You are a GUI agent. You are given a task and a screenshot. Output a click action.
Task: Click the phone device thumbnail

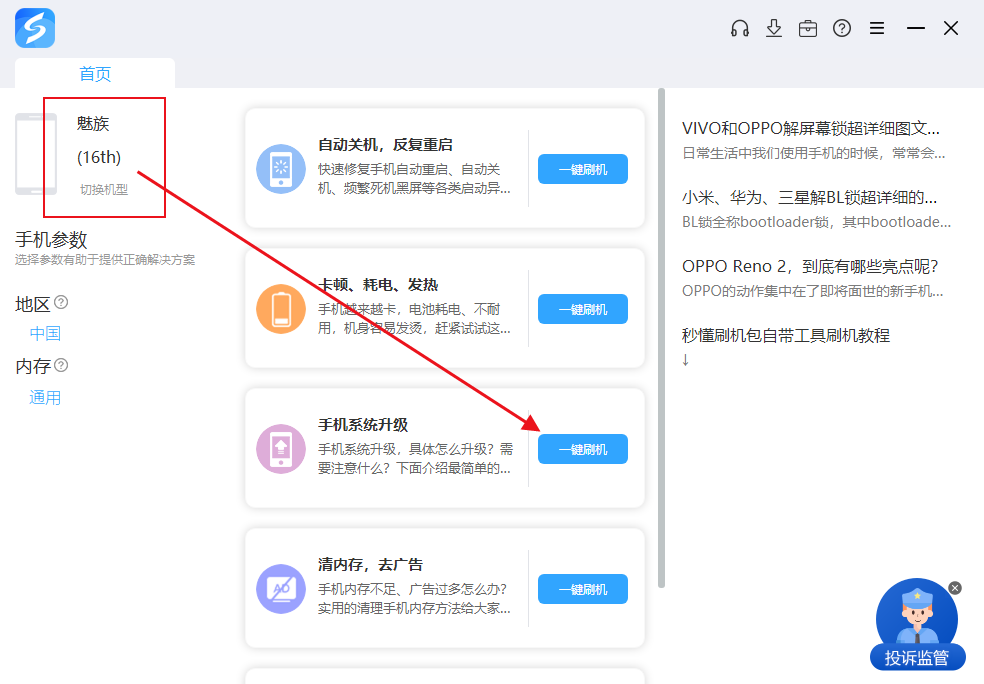pyautogui.click(x=36, y=154)
